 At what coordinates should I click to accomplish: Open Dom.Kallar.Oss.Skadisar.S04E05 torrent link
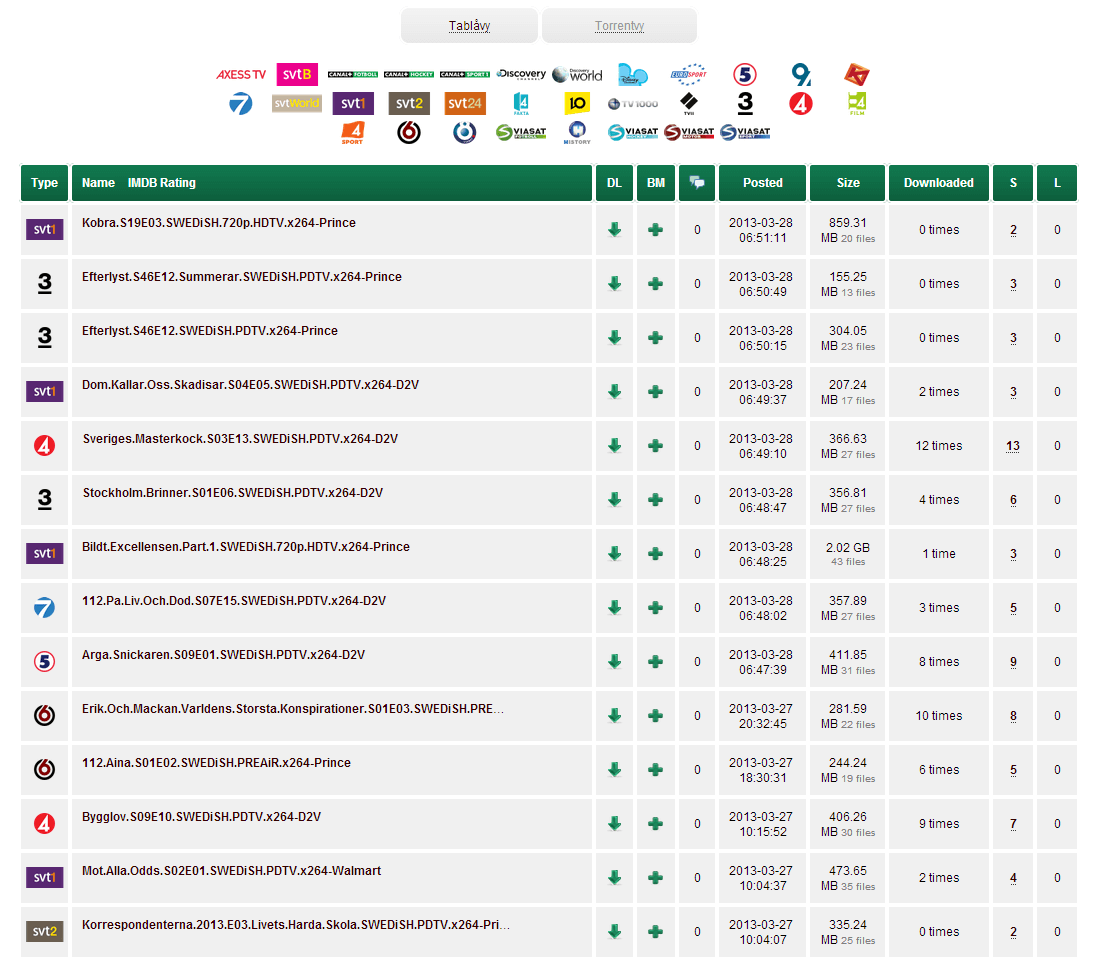pyautogui.click(x=250, y=385)
